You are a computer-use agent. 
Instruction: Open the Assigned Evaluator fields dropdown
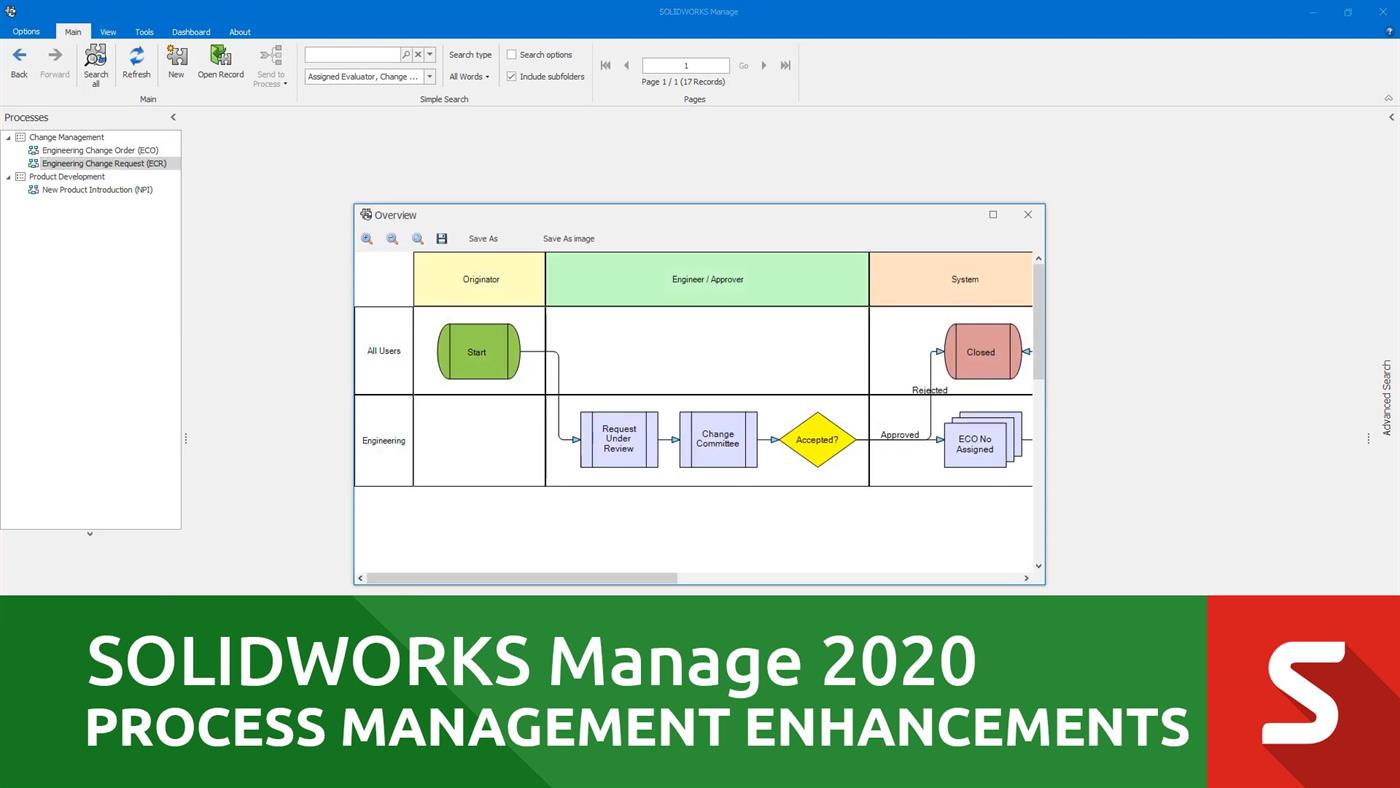pos(429,76)
